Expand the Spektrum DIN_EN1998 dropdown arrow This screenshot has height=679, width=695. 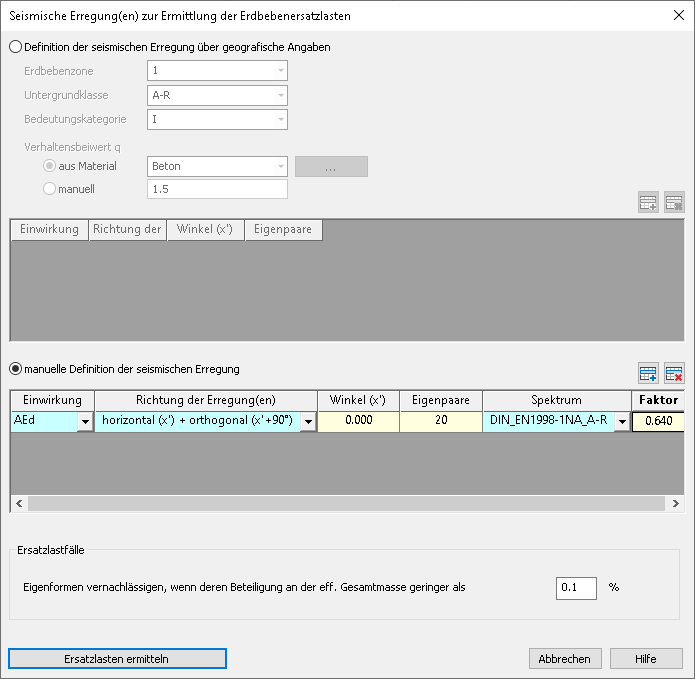click(x=622, y=422)
